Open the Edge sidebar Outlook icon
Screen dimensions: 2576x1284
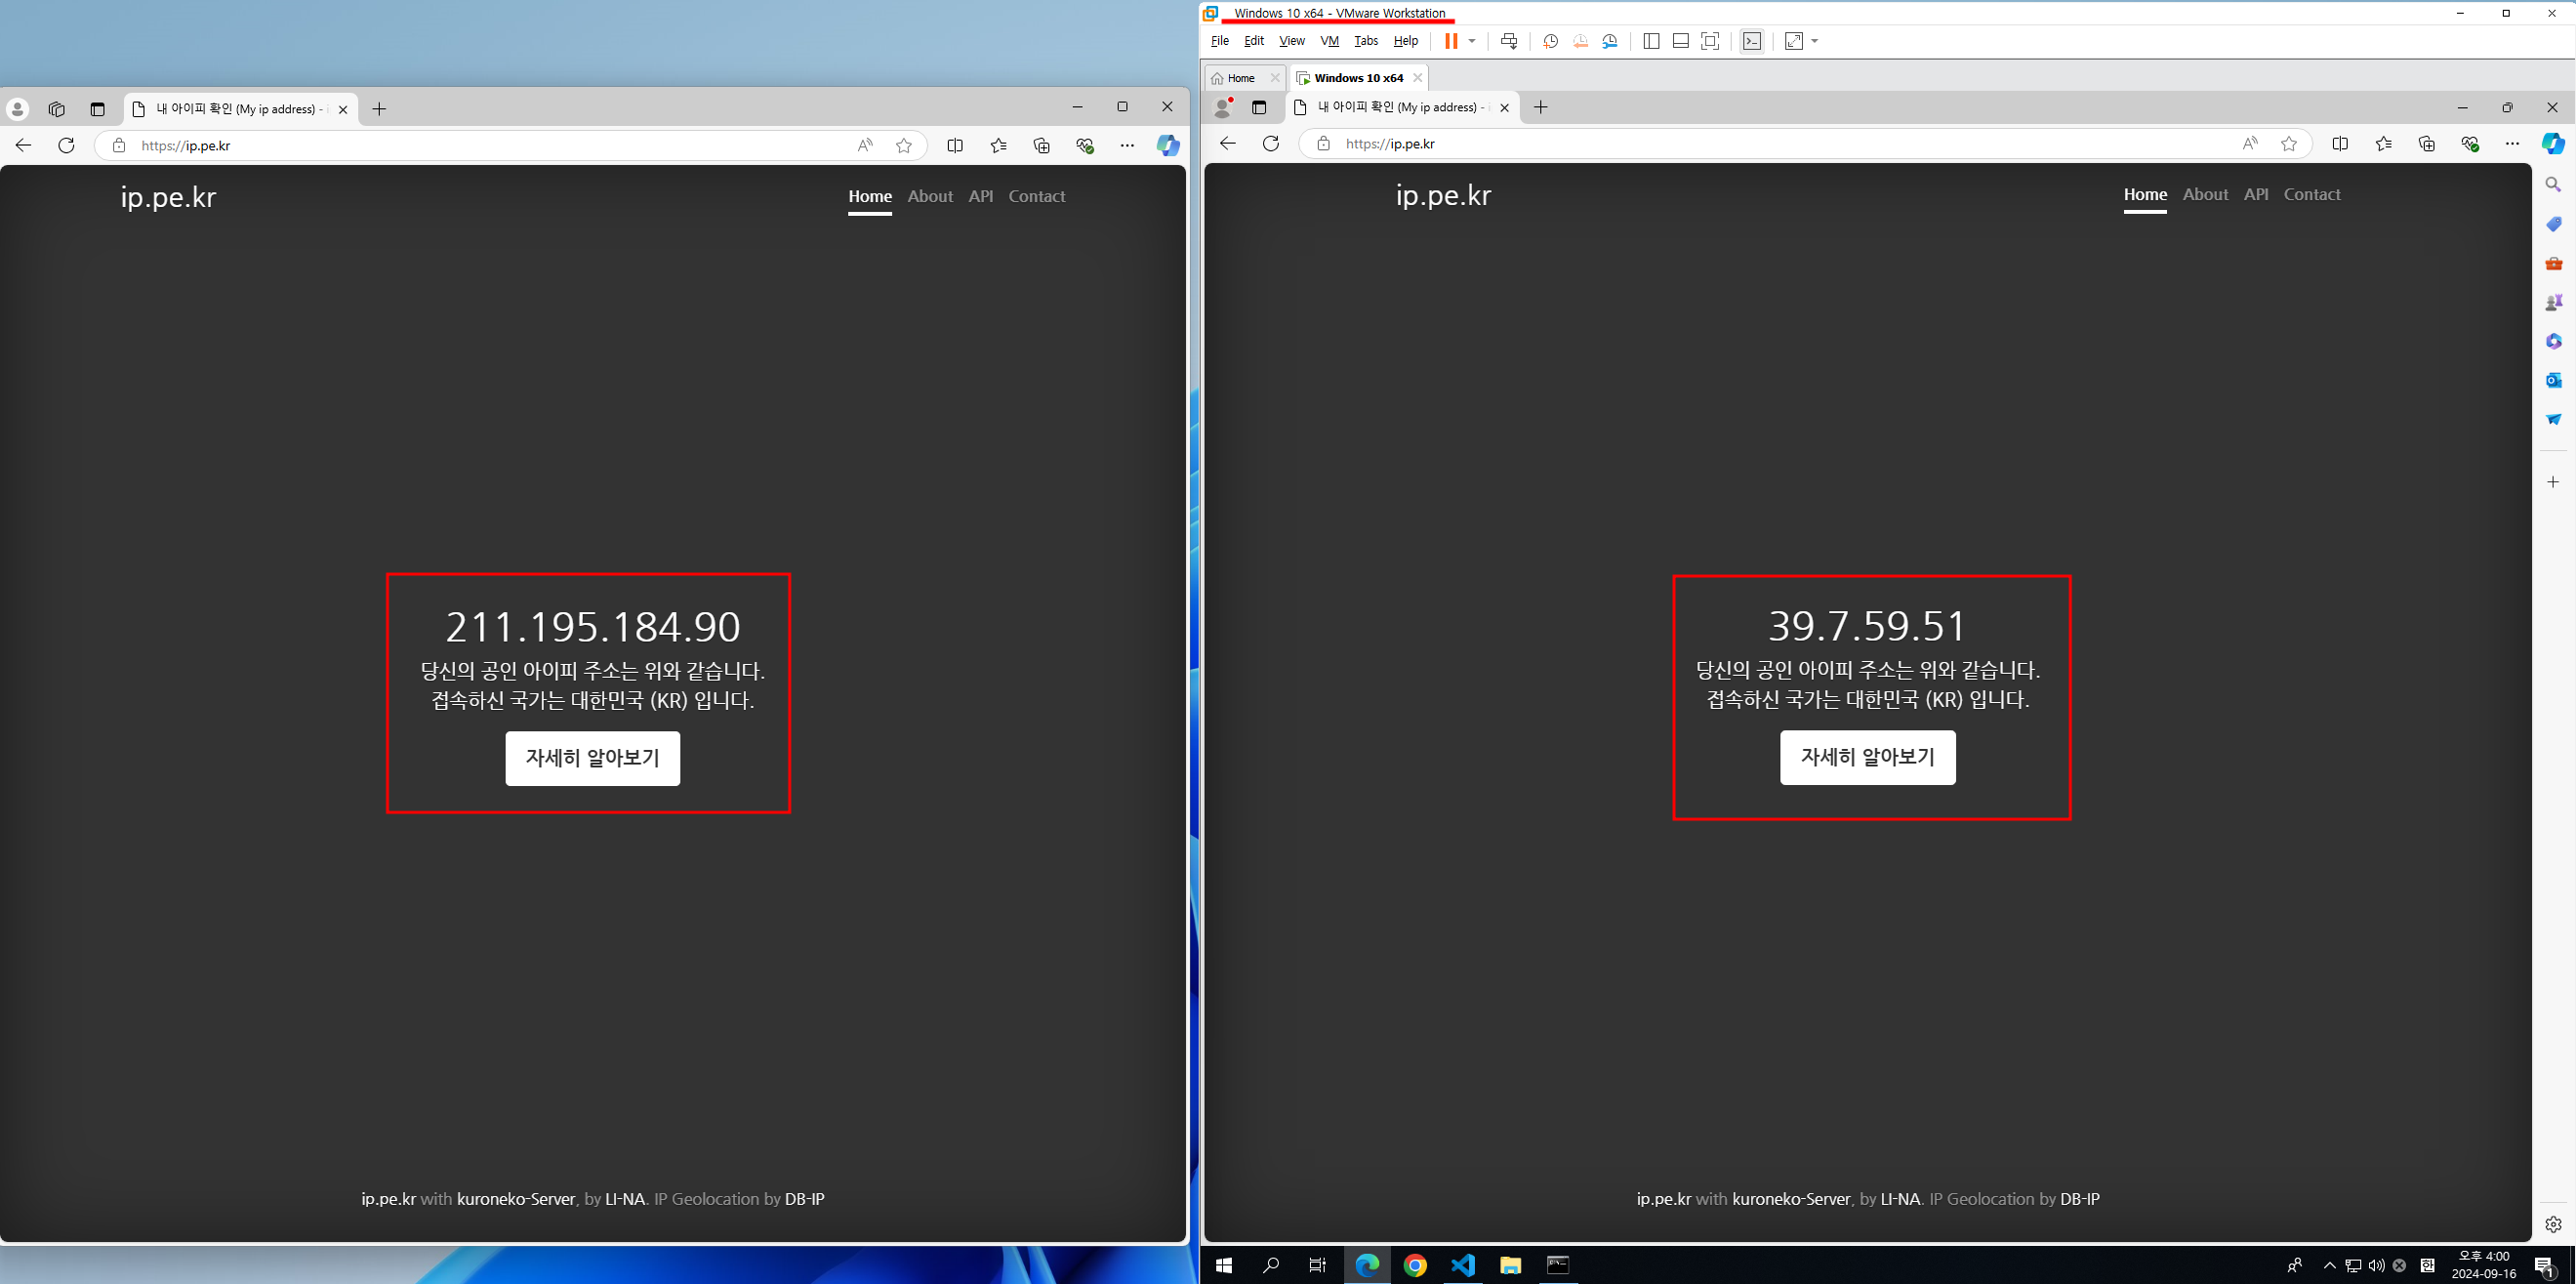pos(2553,380)
